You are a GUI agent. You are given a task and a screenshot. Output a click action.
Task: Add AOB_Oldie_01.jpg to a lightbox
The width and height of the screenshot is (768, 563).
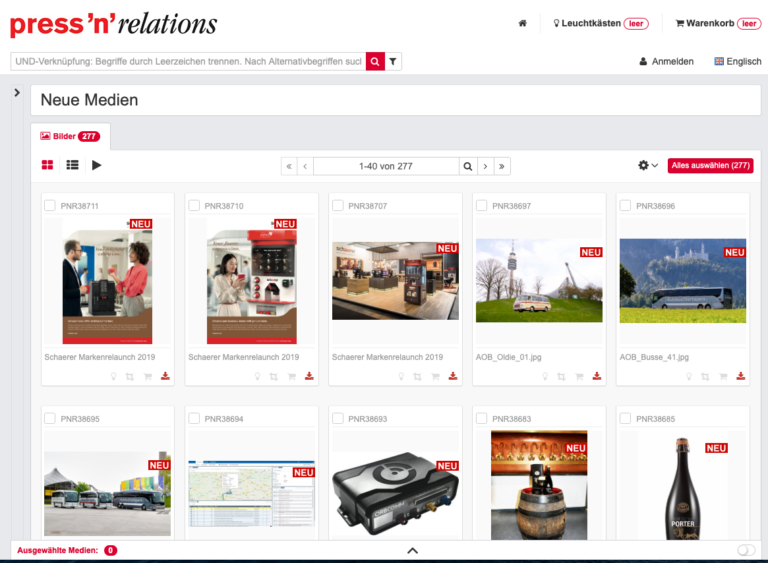coord(545,376)
